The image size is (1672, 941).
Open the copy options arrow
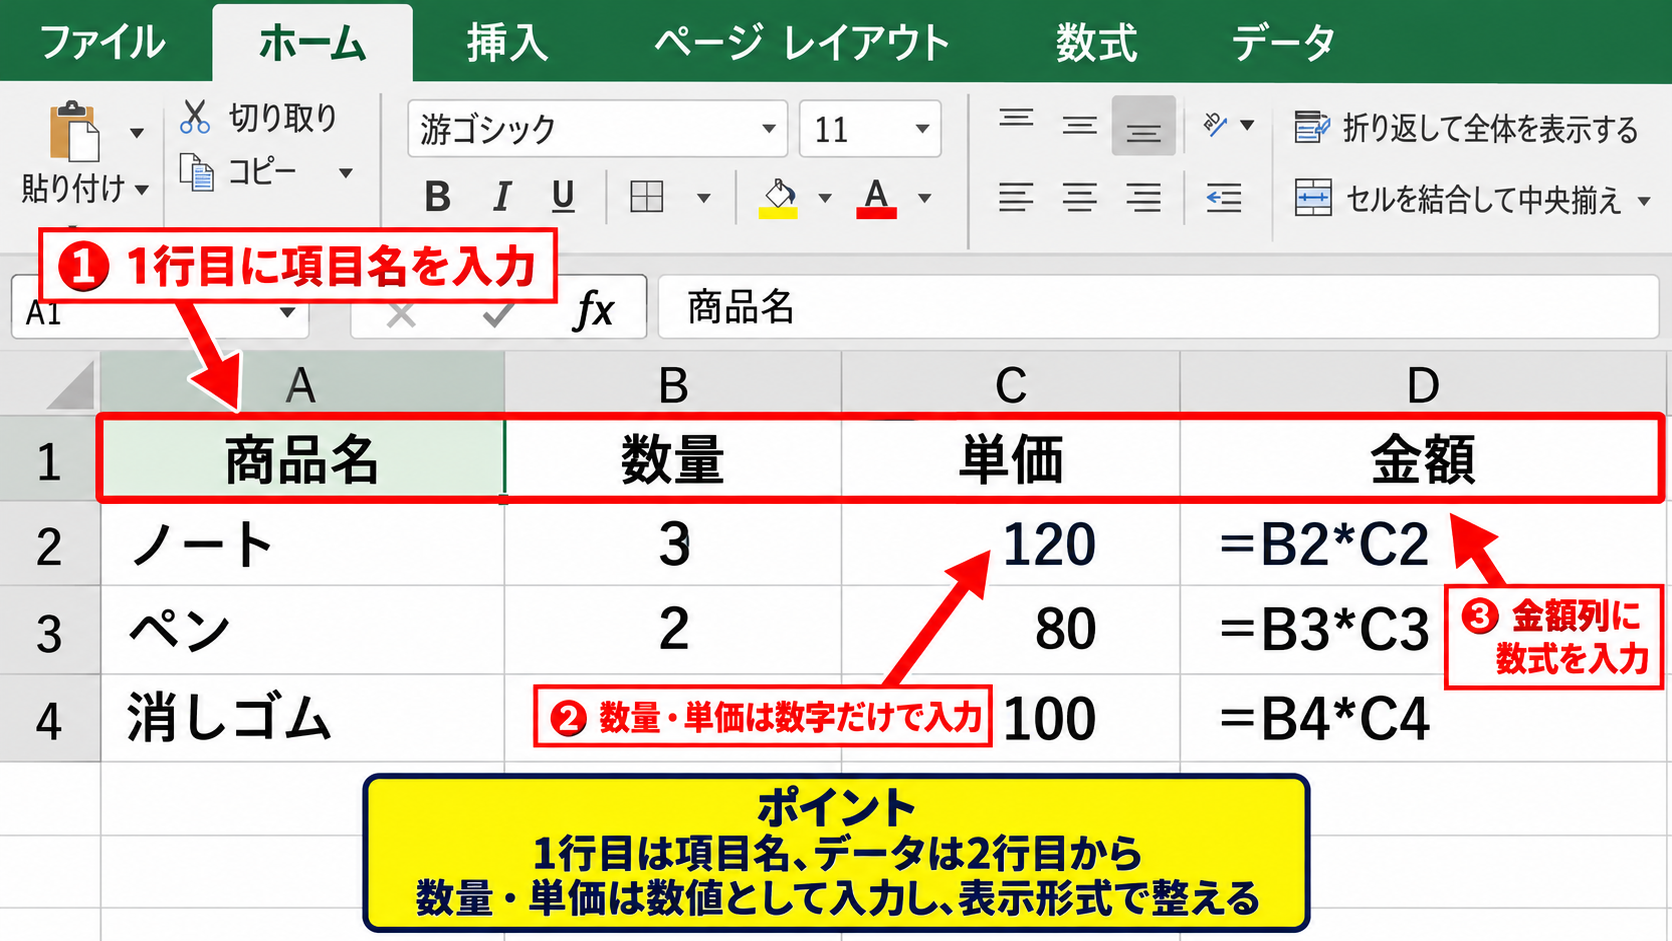pos(346,173)
